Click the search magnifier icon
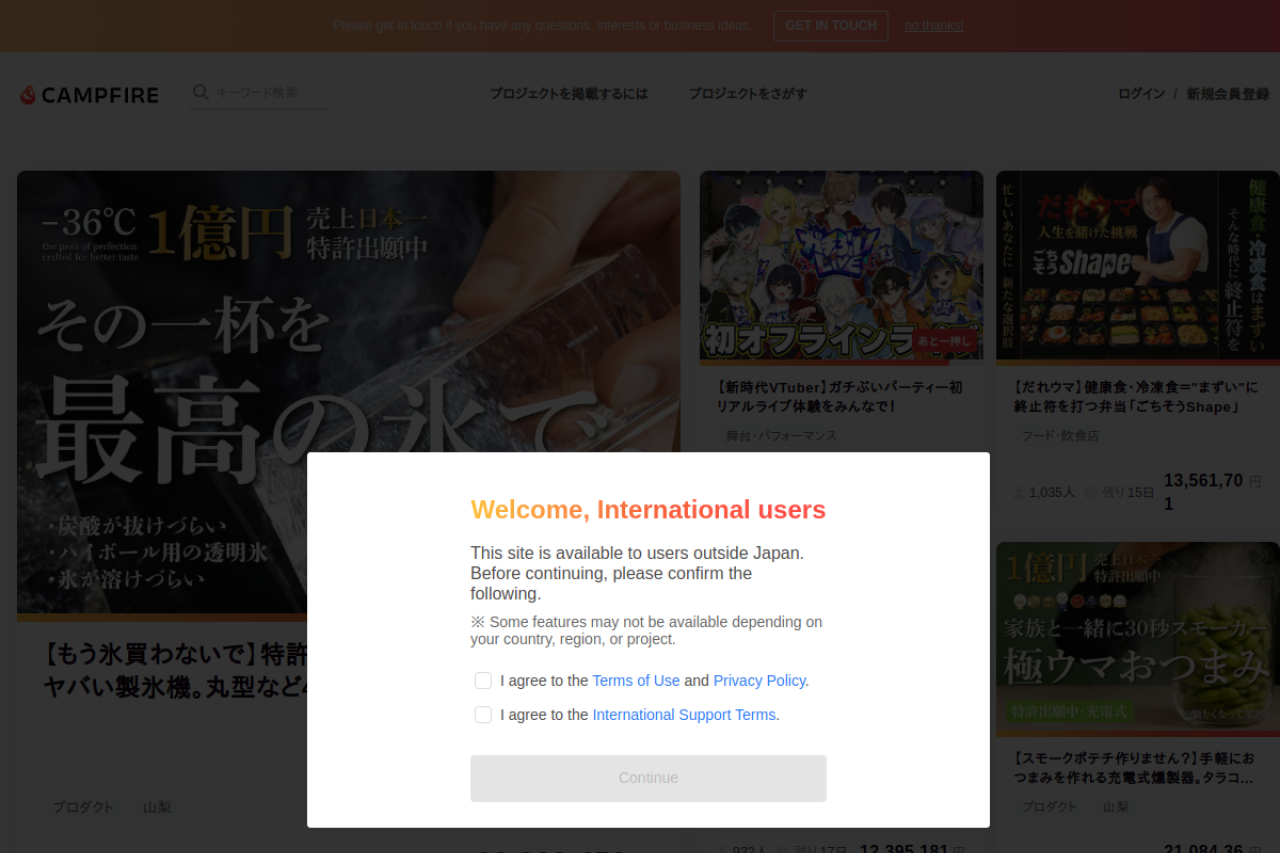 [x=201, y=92]
